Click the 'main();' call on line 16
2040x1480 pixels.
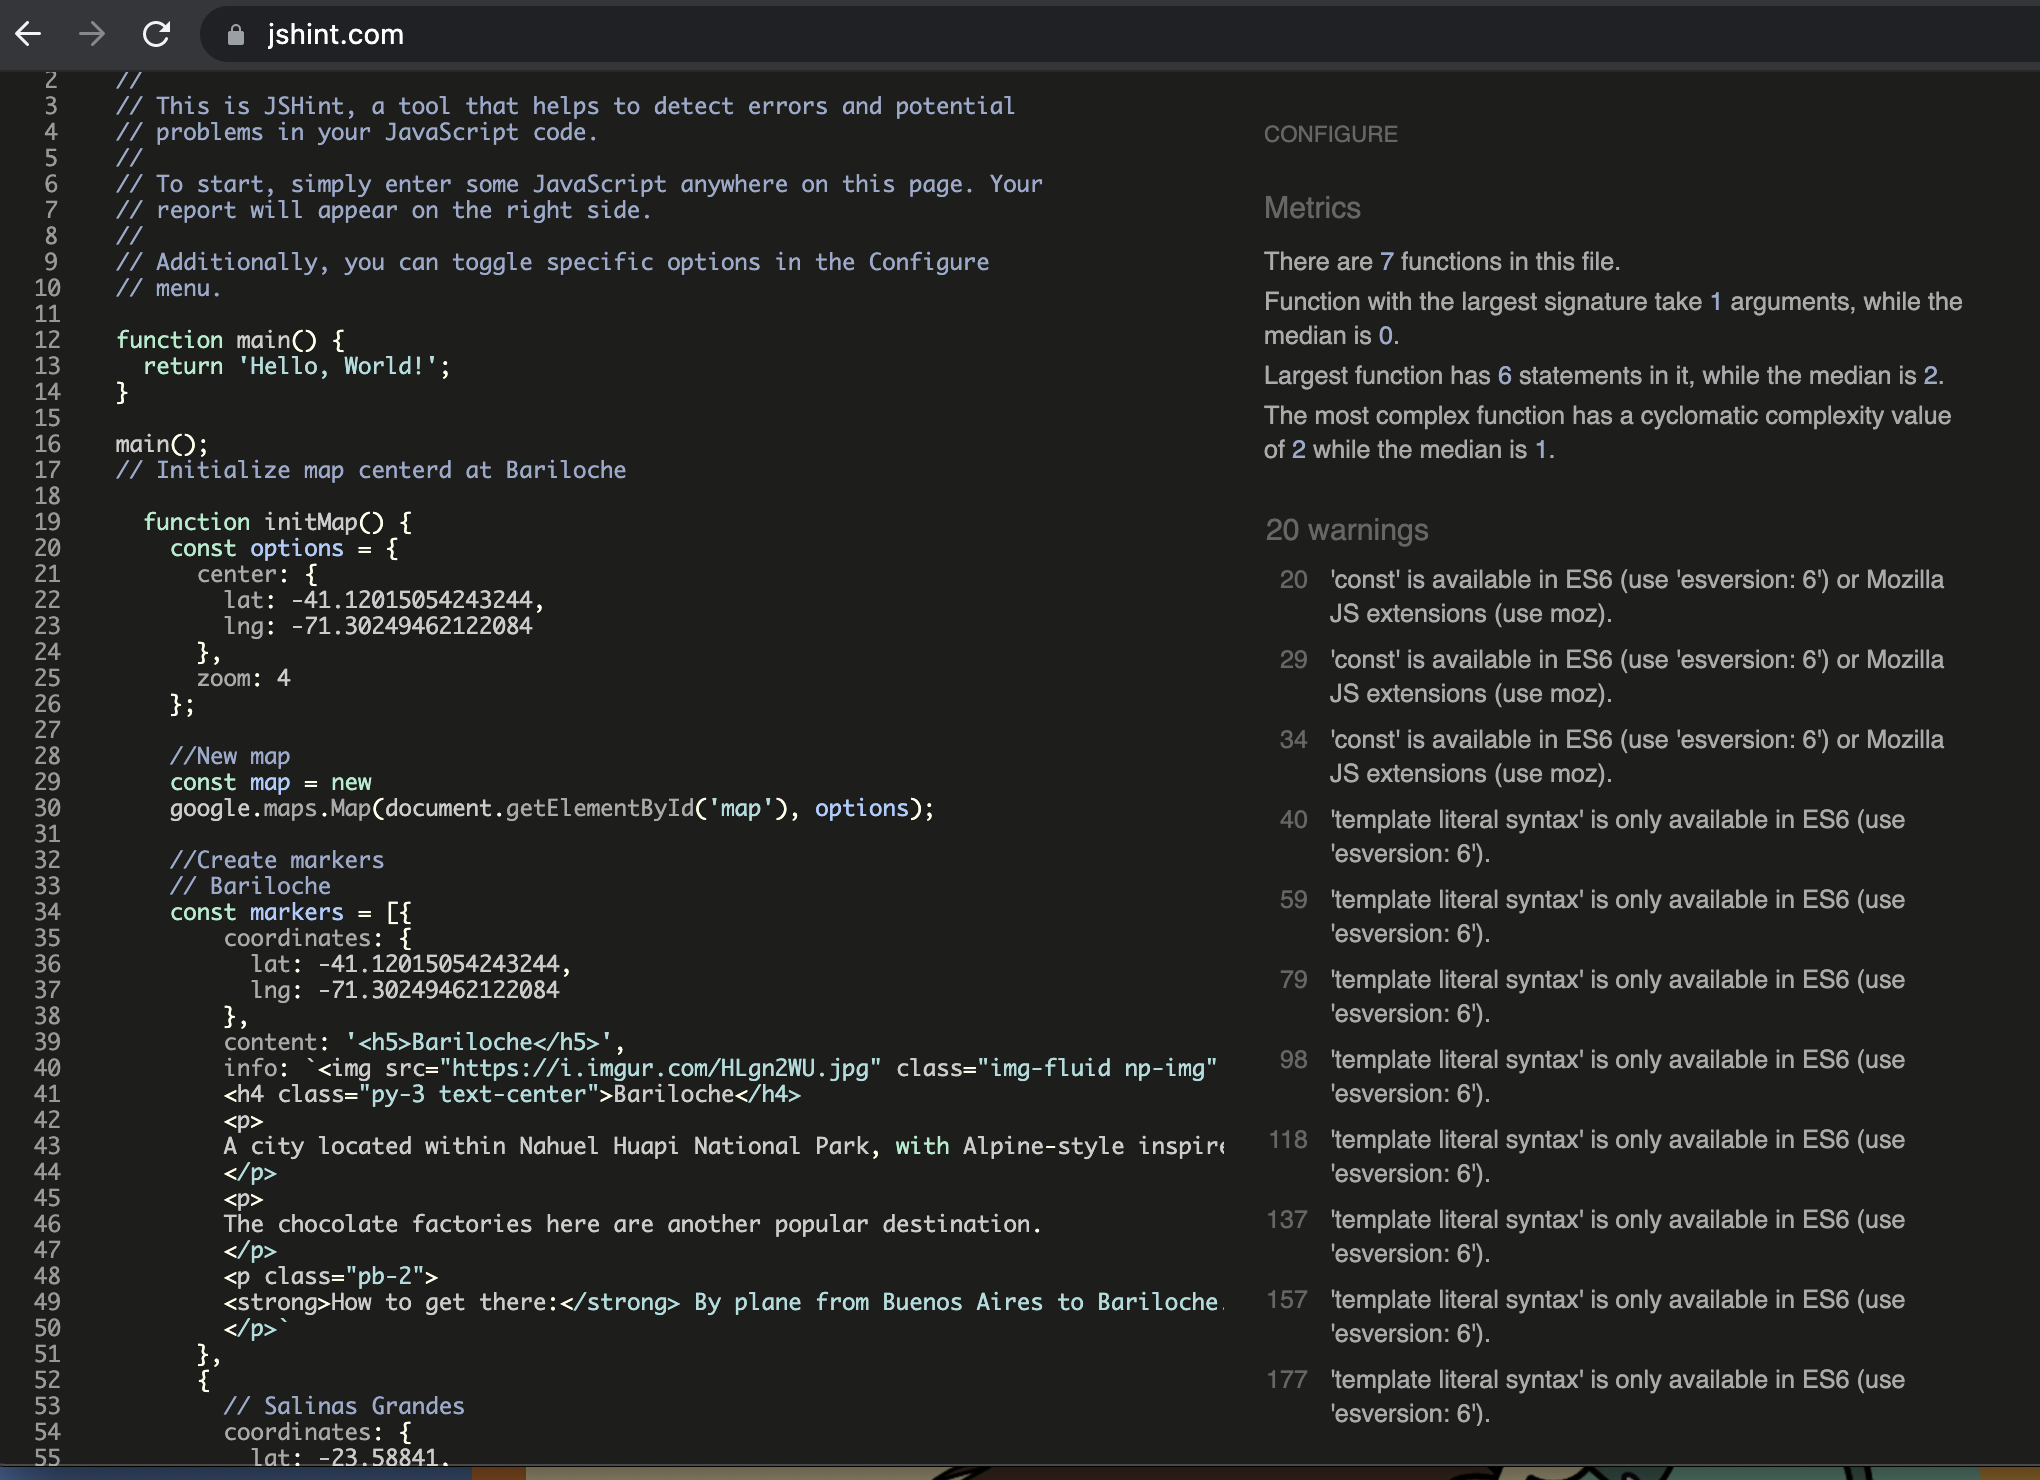coord(162,444)
